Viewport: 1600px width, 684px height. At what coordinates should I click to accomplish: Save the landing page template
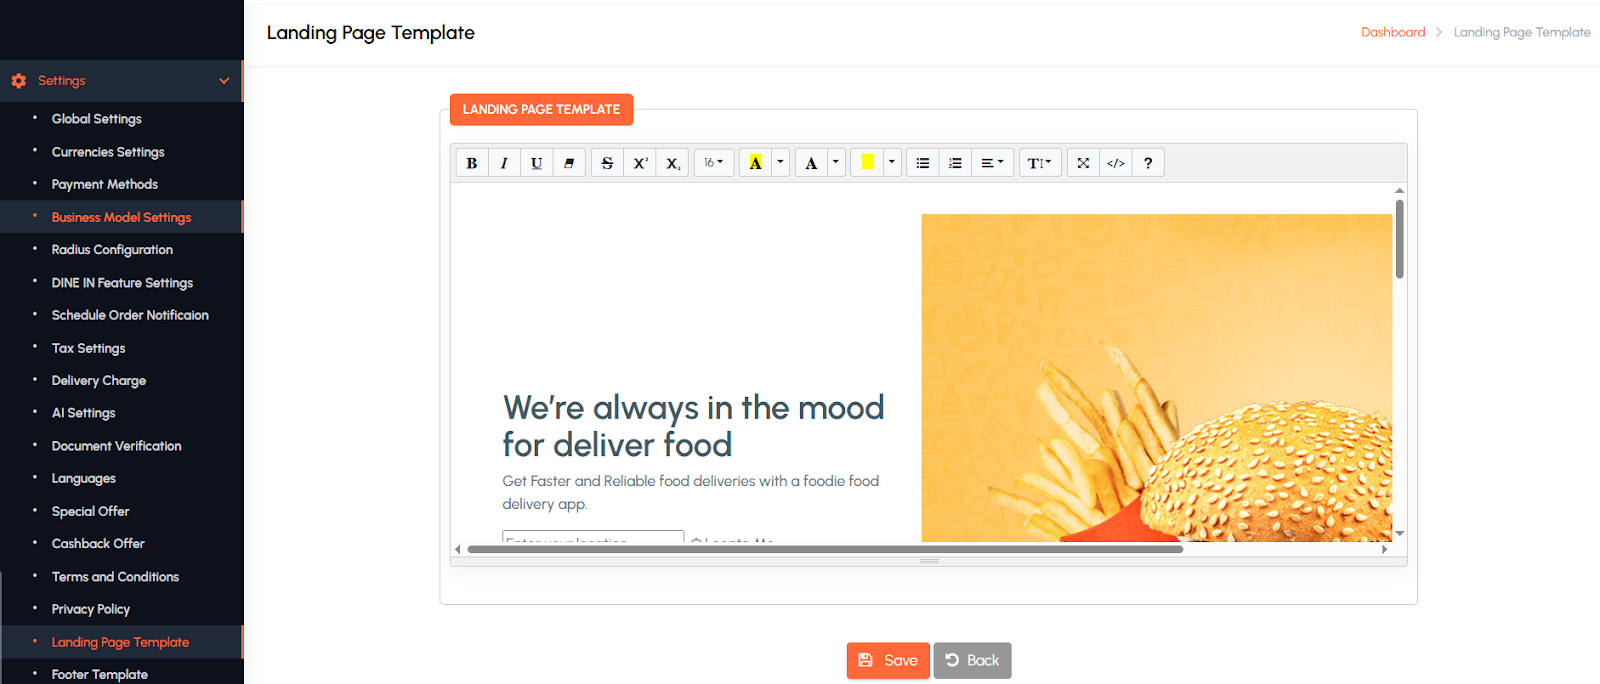coord(888,661)
